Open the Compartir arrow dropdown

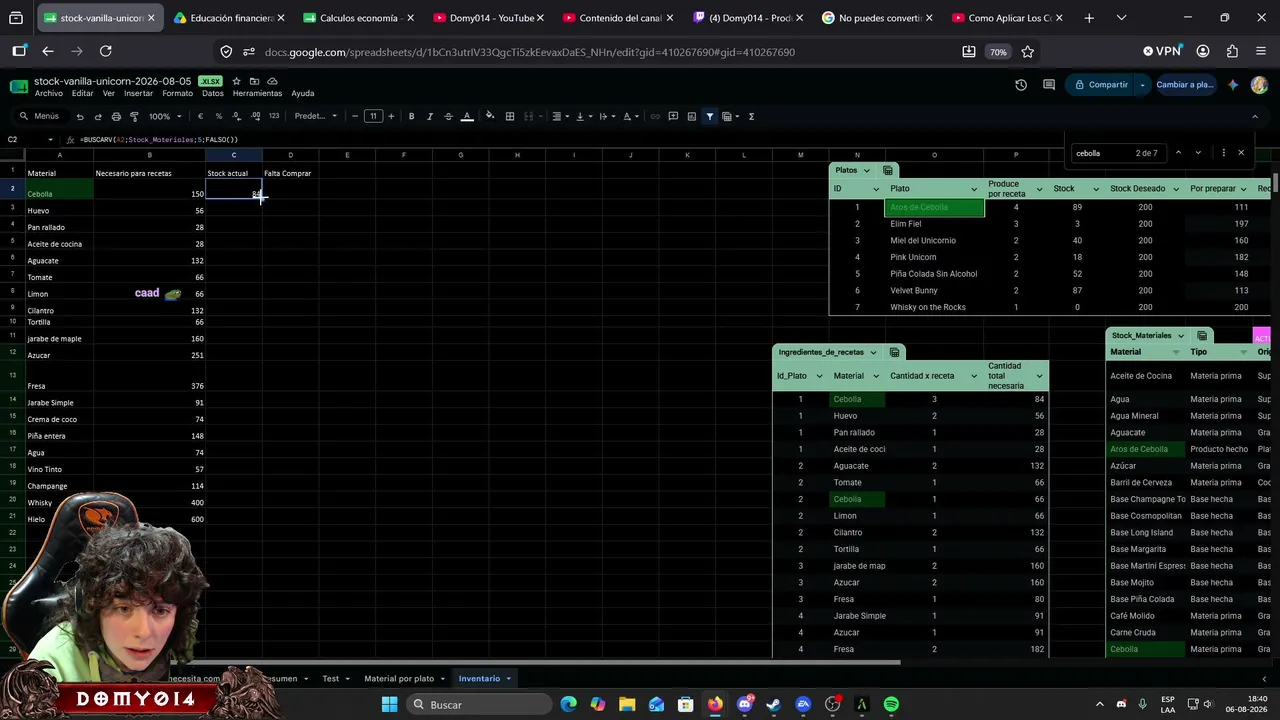pos(1142,85)
